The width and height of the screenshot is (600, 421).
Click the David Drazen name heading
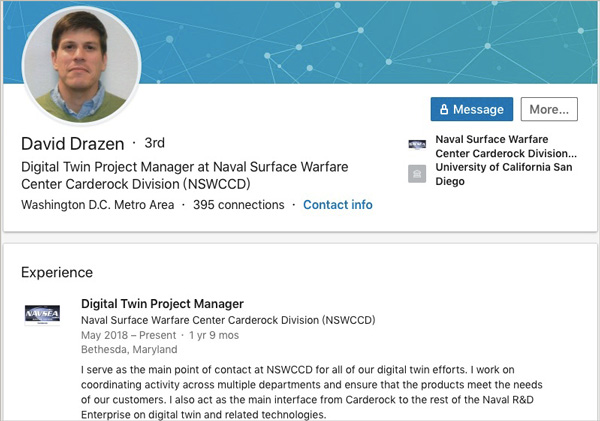(x=73, y=143)
